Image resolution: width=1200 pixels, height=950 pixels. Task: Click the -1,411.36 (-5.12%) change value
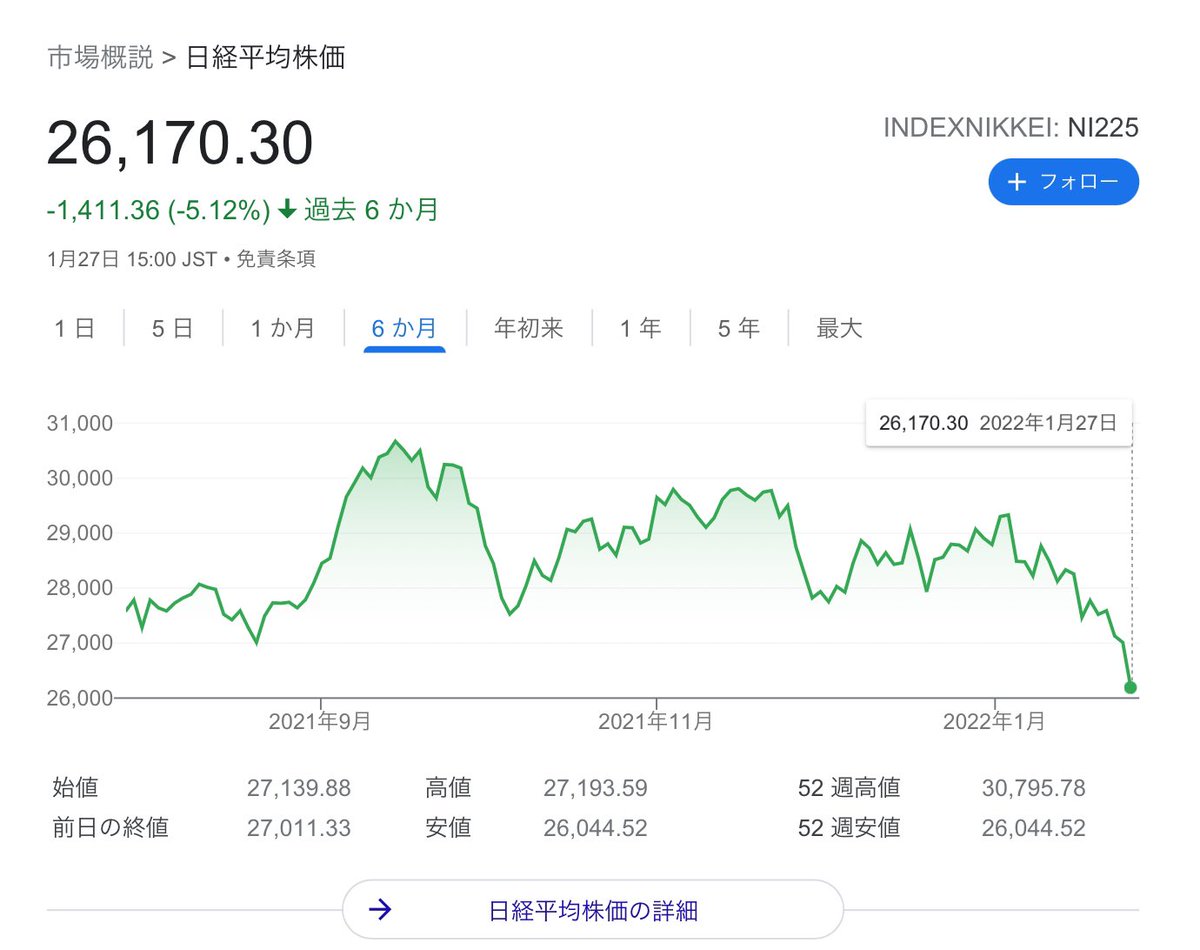pos(159,210)
